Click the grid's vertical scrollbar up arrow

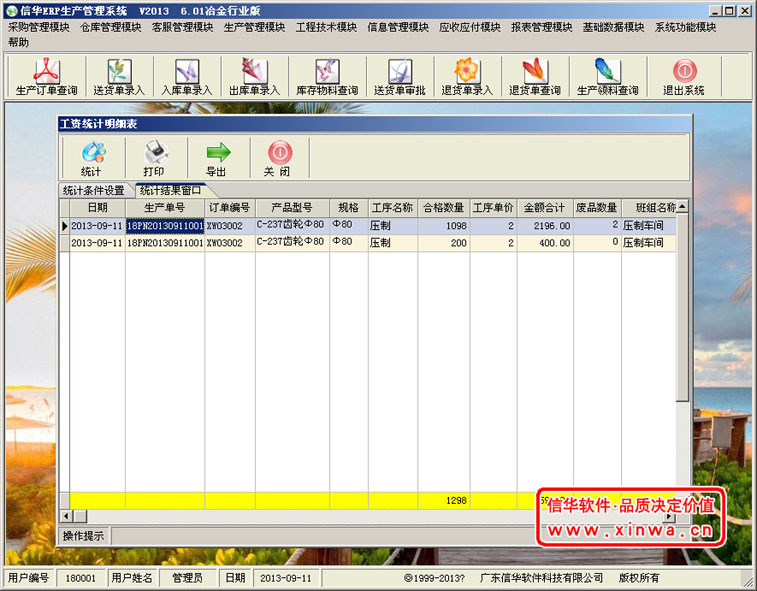682,207
